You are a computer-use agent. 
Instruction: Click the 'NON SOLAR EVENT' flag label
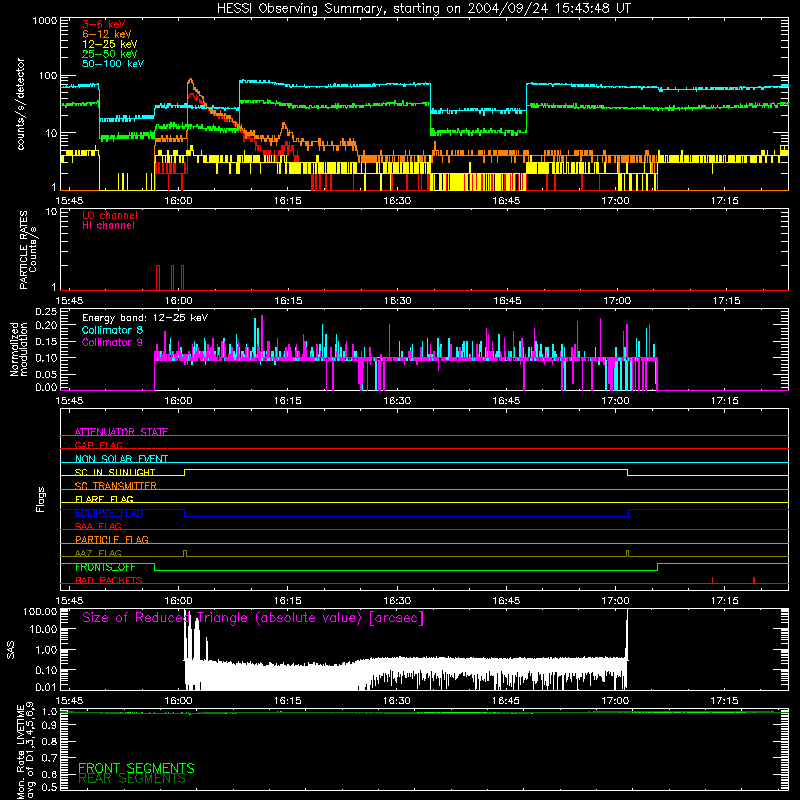point(121,459)
